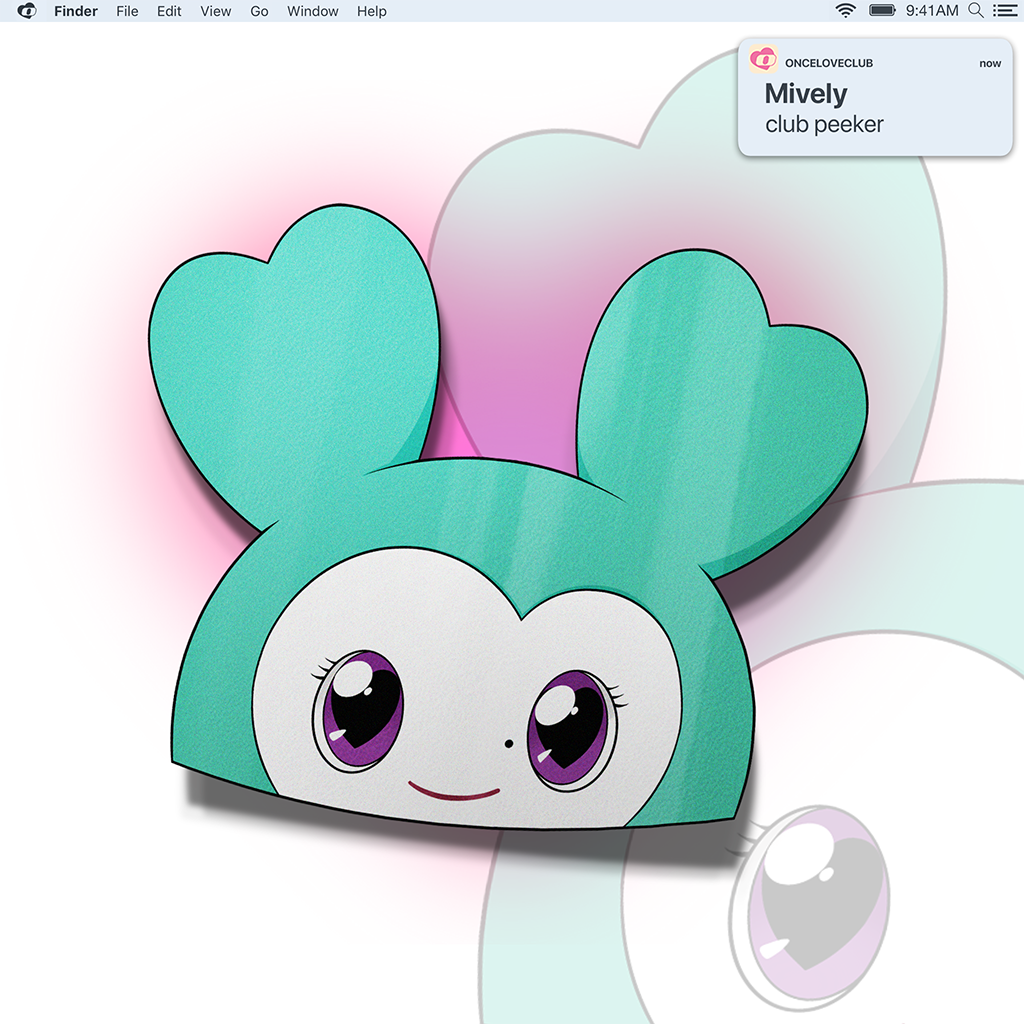
Task: Click the notification's "now" timestamp
Action: (x=989, y=63)
